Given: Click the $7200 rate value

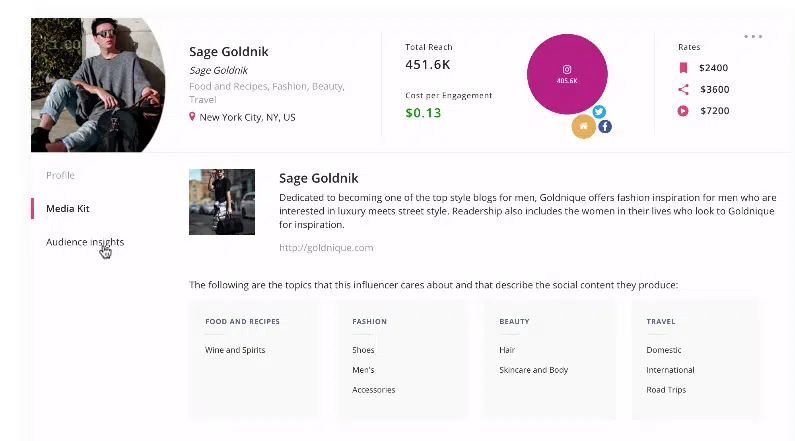Looking at the screenshot, I should tap(715, 111).
